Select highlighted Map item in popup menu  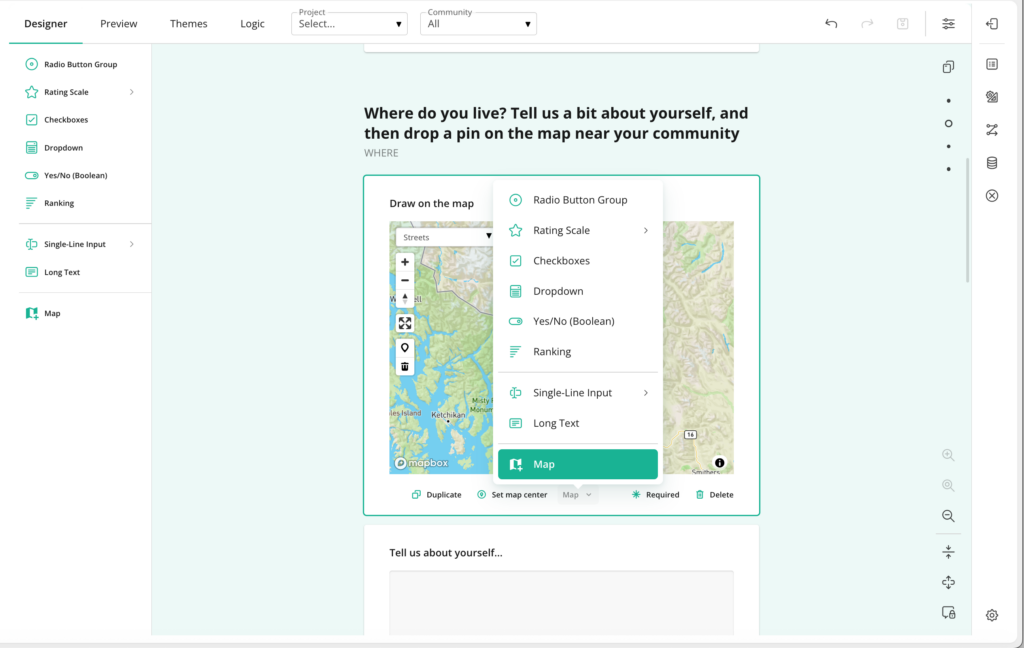[578, 464]
